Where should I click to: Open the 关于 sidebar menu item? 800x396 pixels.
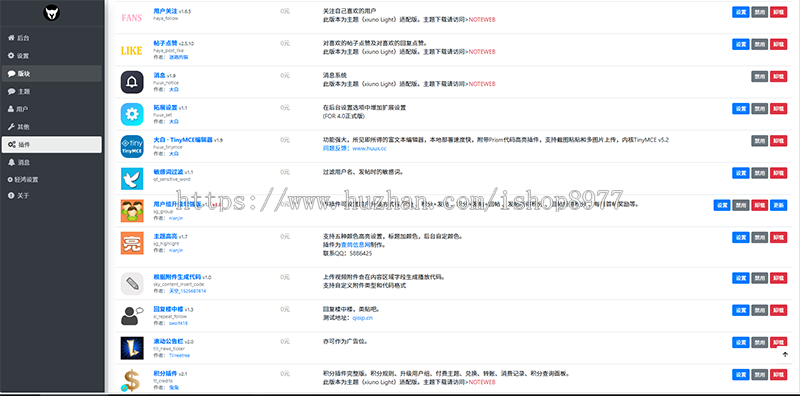pos(52,195)
